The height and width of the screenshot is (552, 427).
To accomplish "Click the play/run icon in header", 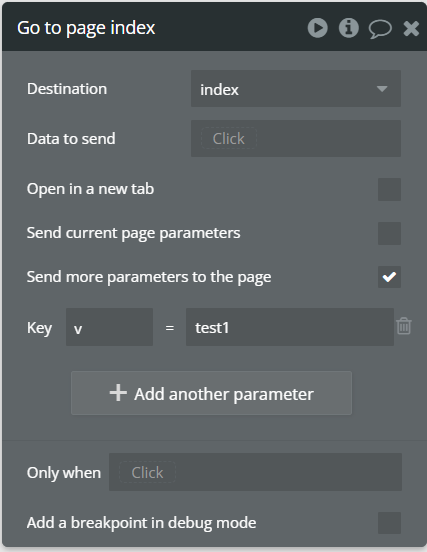I will (x=318, y=28).
